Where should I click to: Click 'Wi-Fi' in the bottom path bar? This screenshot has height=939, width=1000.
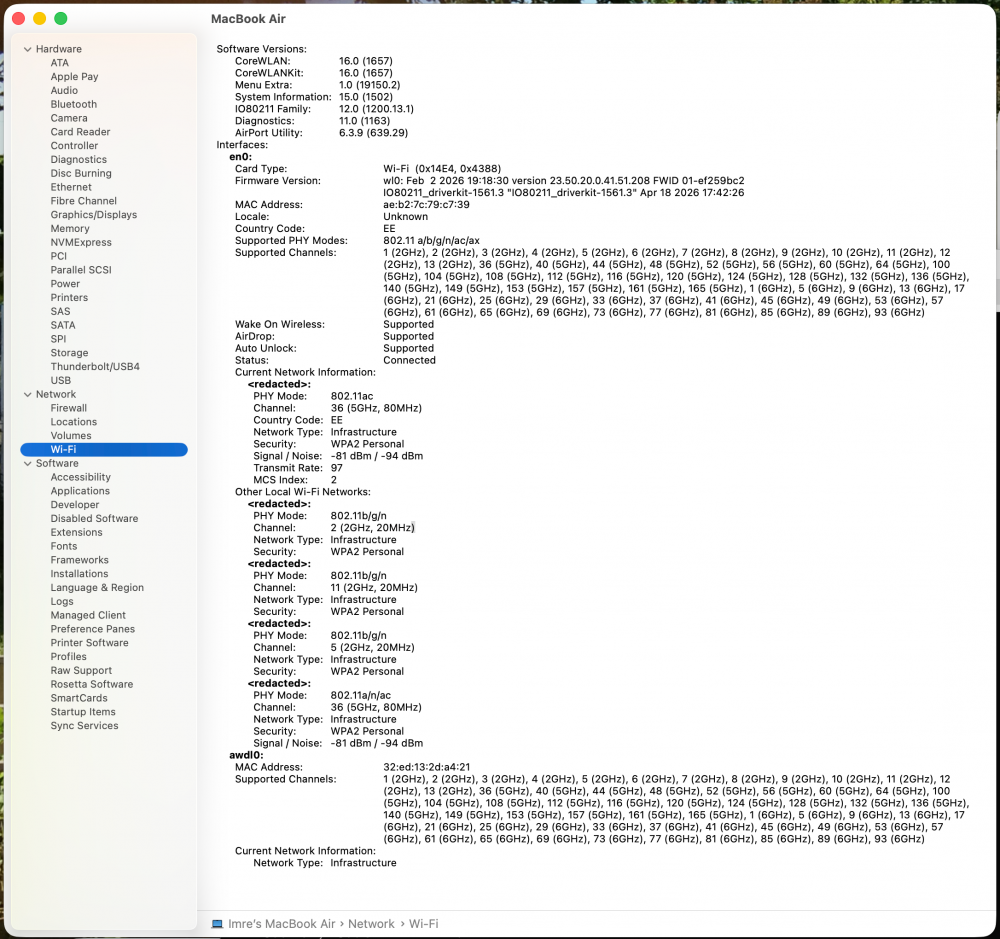point(423,924)
